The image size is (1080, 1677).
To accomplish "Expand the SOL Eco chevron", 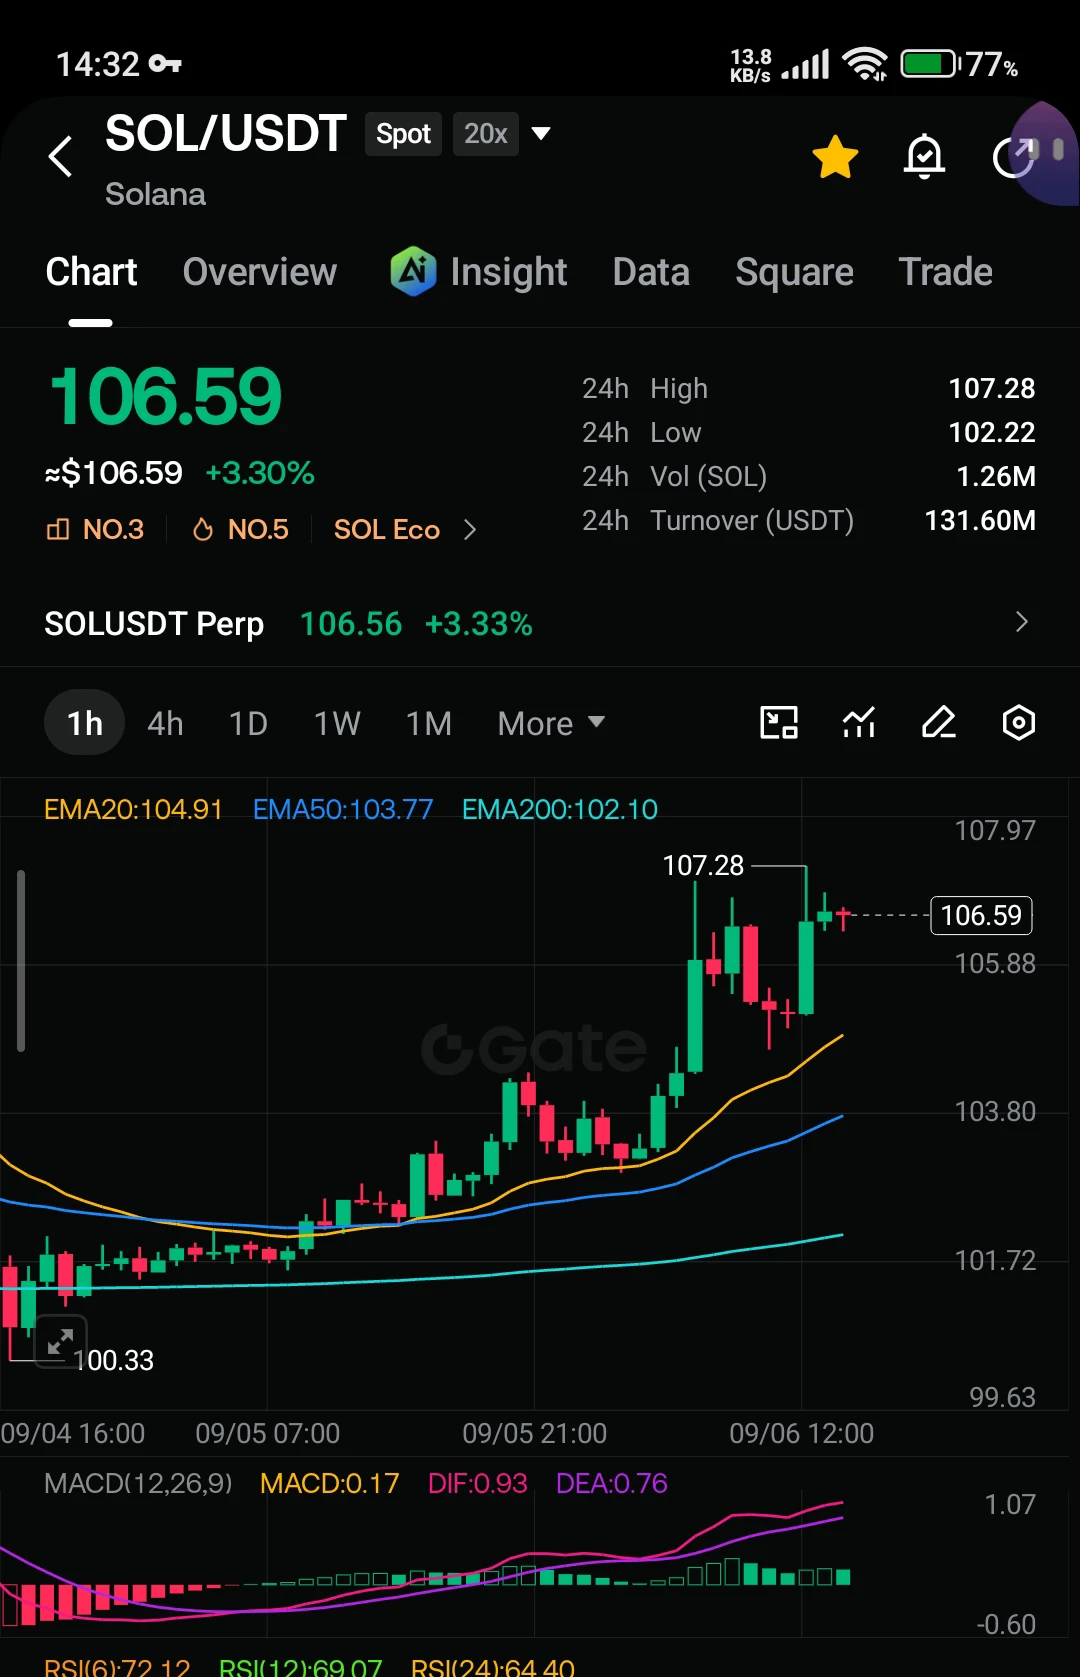I will 470,529.
